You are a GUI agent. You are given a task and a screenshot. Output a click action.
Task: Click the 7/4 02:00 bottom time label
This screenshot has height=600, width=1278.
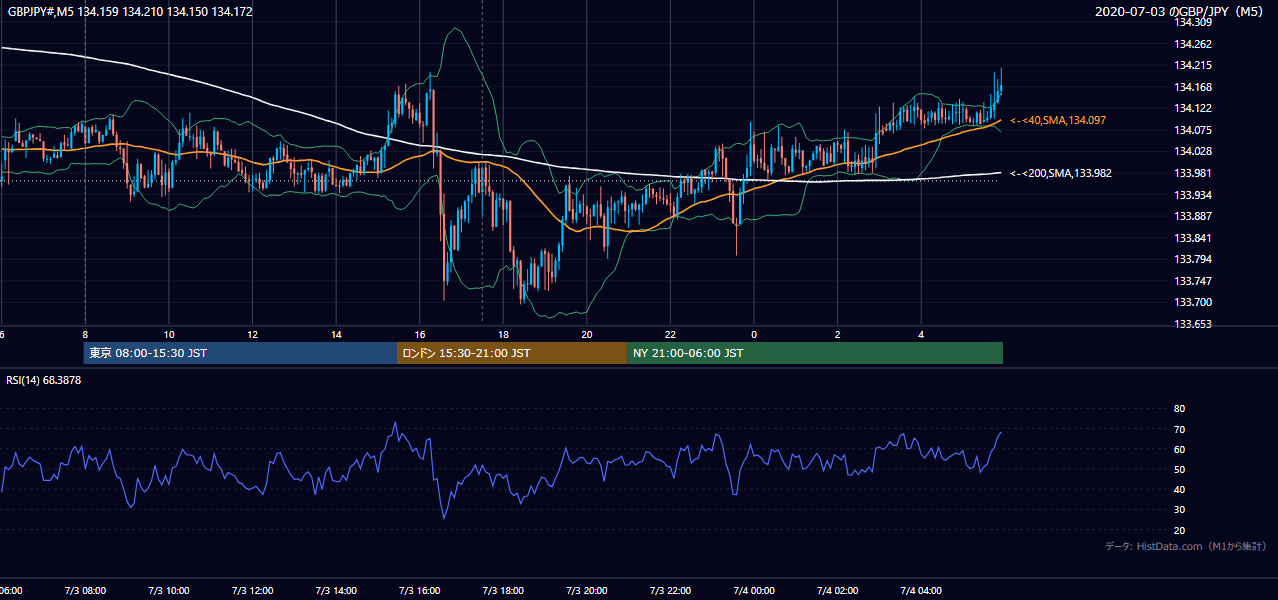coord(837,591)
